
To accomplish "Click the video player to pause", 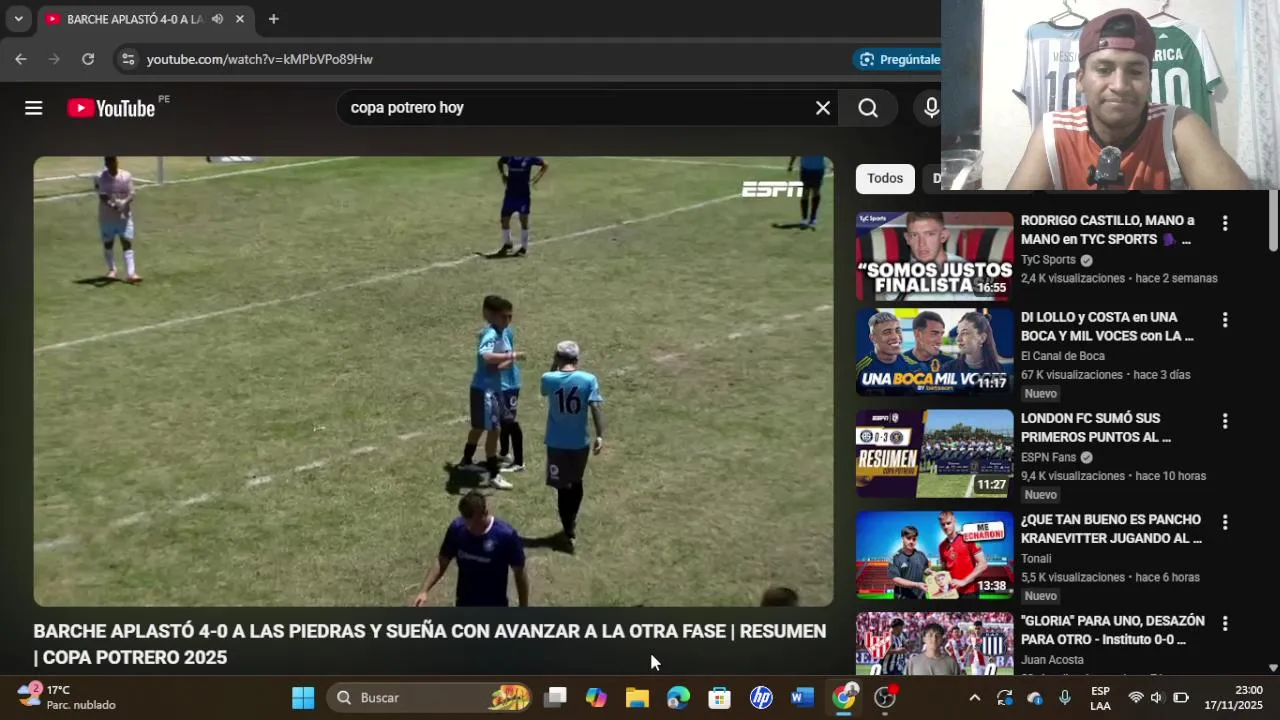I will pos(433,381).
